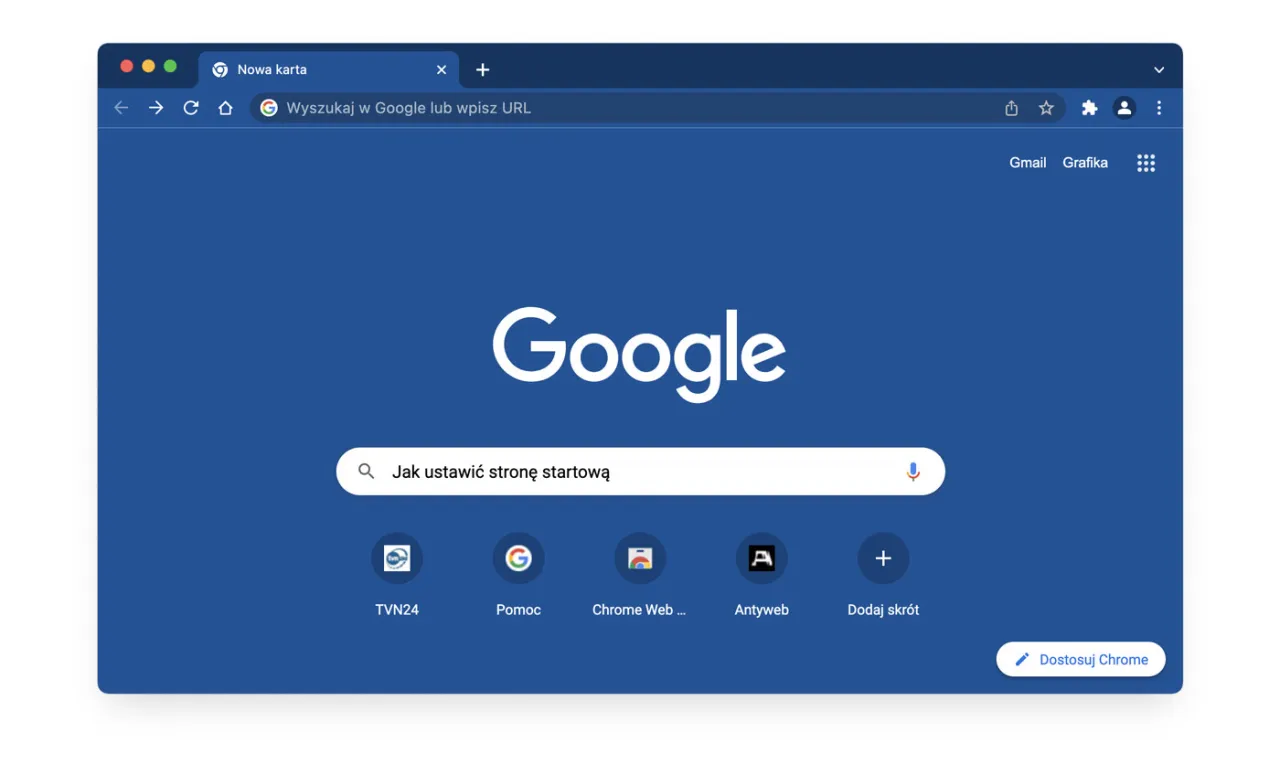This screenshot has width=1280, height=775.
Task: Open the tab search chevron
Action: 1158,69
